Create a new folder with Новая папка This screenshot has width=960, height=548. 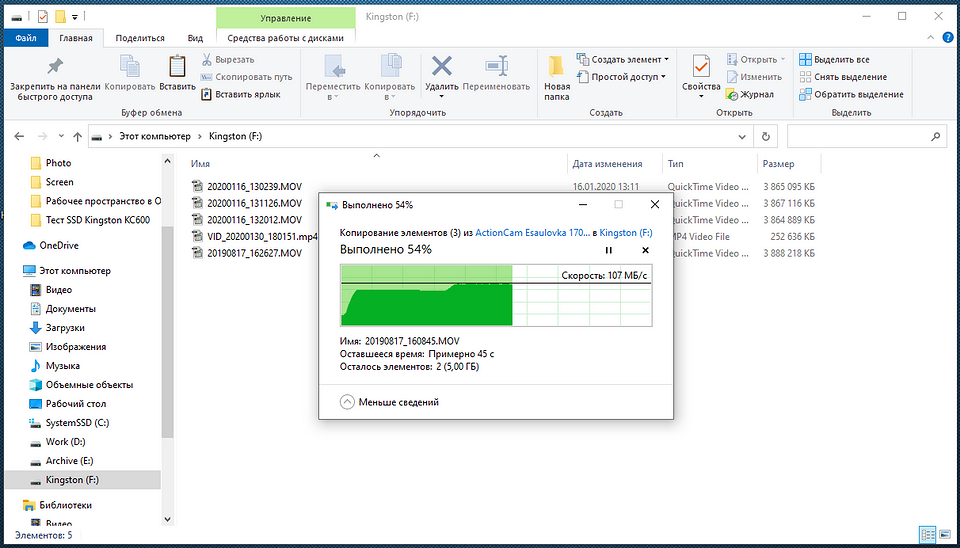click(557, 77)
